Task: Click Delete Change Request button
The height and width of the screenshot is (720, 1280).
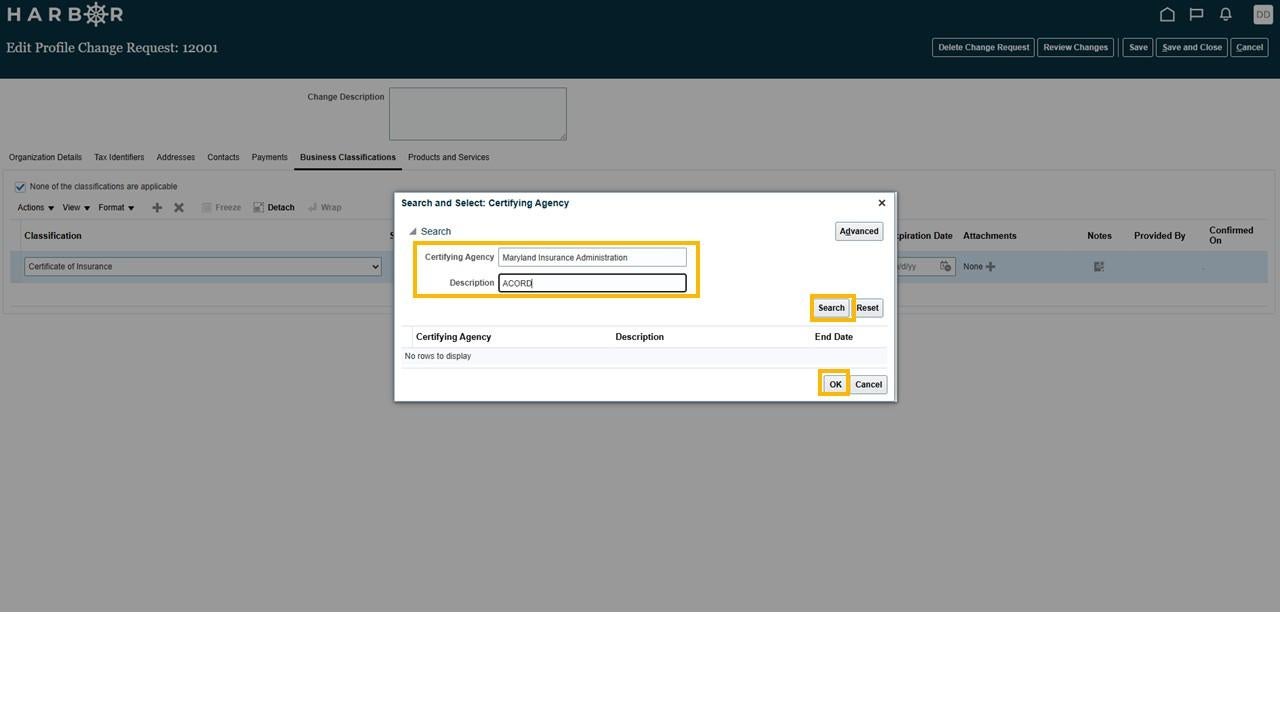Action: tap(983, 48)
